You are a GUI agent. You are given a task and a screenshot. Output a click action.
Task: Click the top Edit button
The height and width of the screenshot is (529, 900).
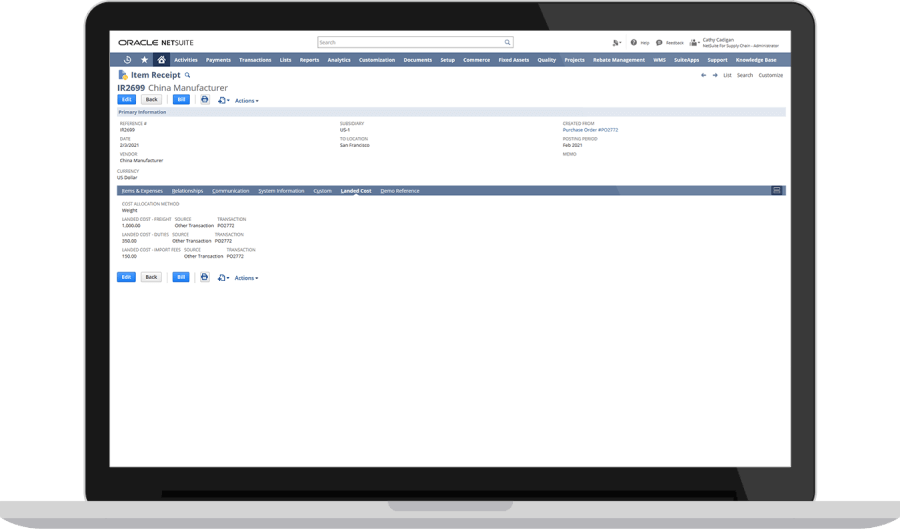tap(126, 100)
